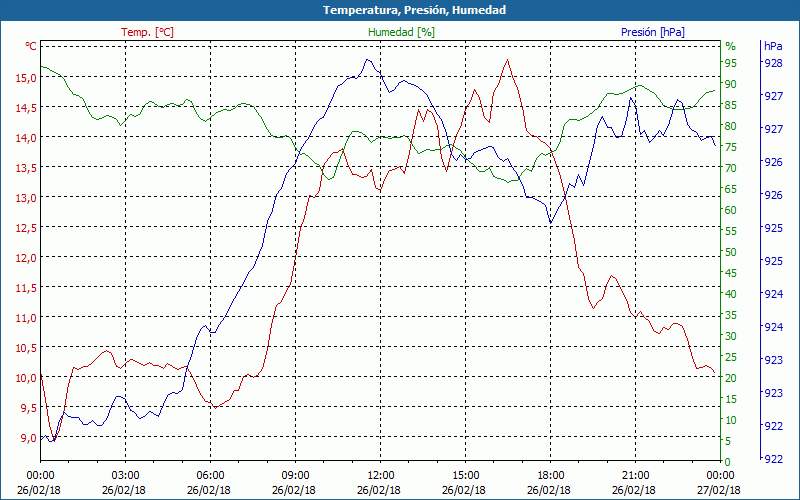This screenshot has height=500, width=800.
Task: Select the green Humedad [%] legend label
Action: [402, 32]
